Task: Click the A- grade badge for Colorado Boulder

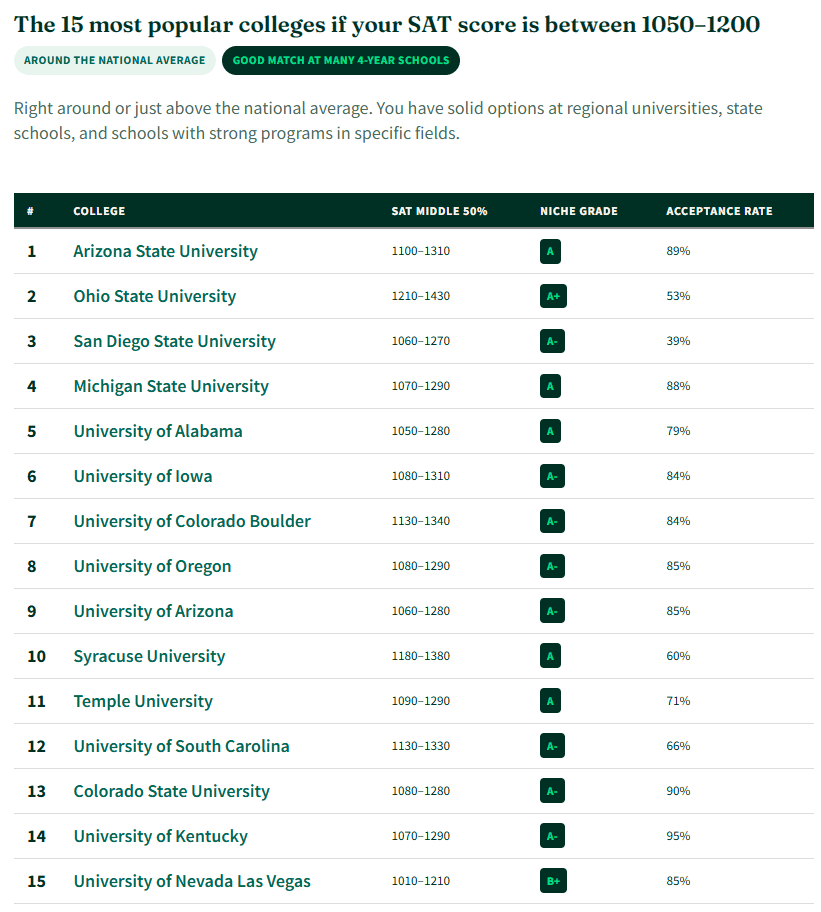Action: pos(552,521)
